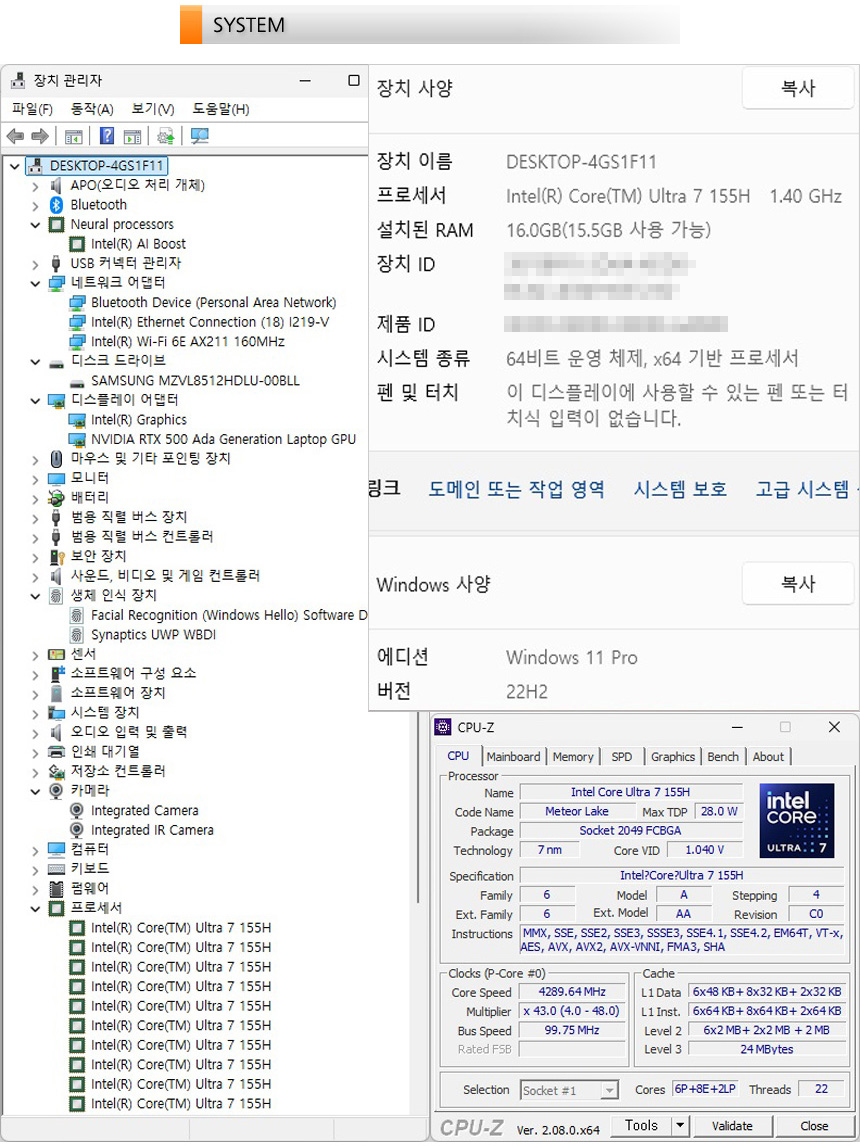Switch to the About tab in CPU-Z
This screenshot has height=1146, width=860.
coord(768,756)
